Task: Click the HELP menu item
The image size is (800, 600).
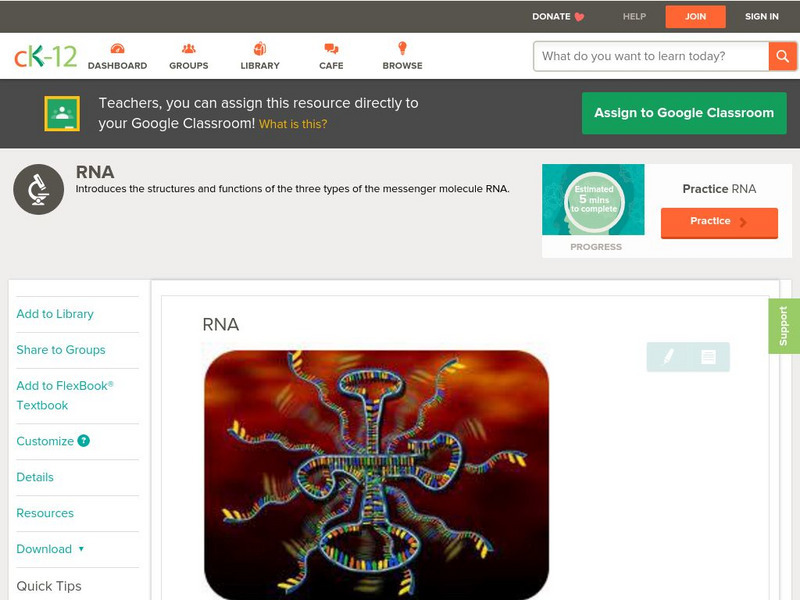Action: (634, 16)
